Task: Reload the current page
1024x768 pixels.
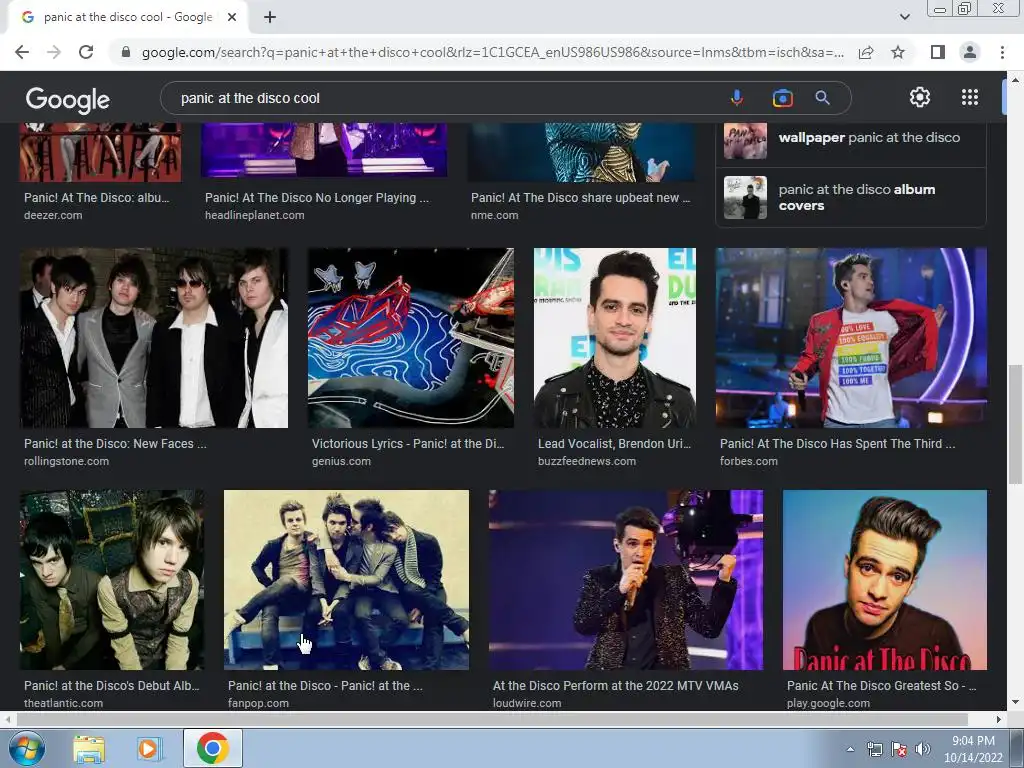Action: (x=86, y=52)
